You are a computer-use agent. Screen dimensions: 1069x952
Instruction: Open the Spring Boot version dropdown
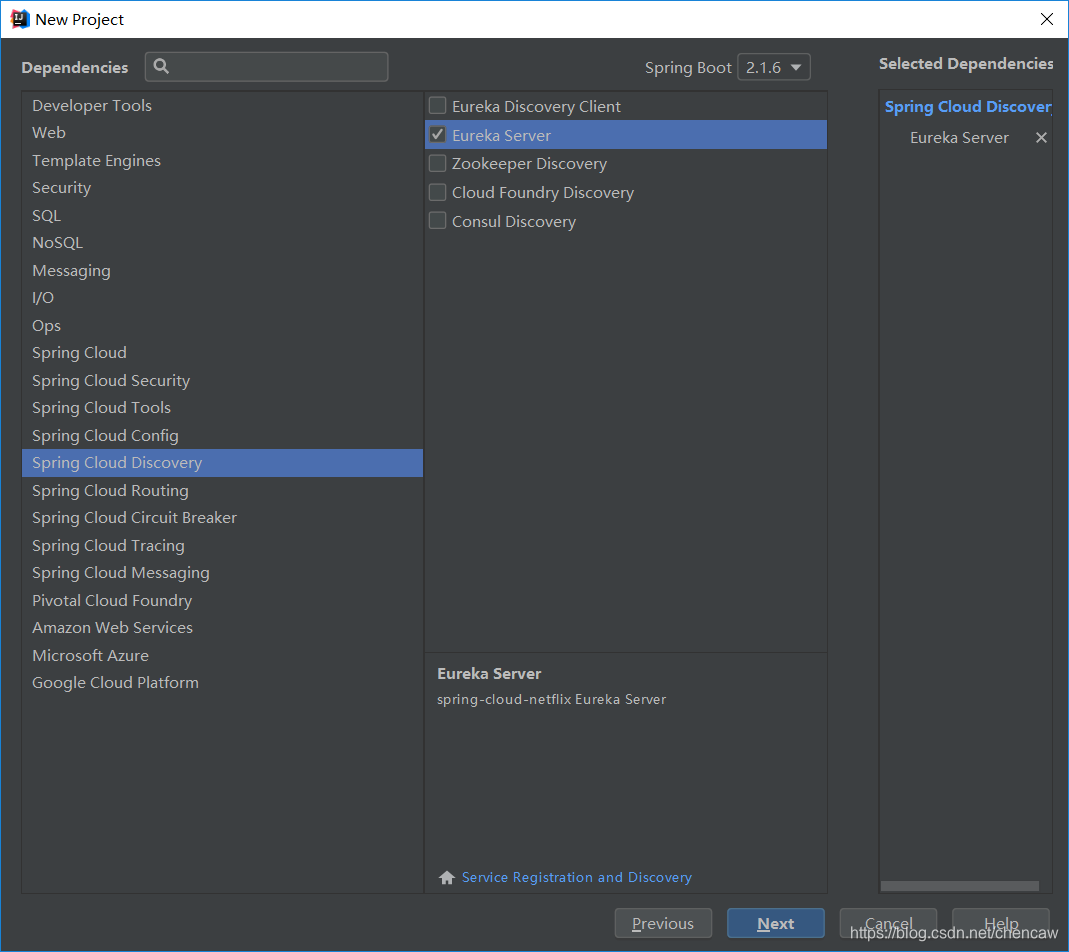point(774,68)
